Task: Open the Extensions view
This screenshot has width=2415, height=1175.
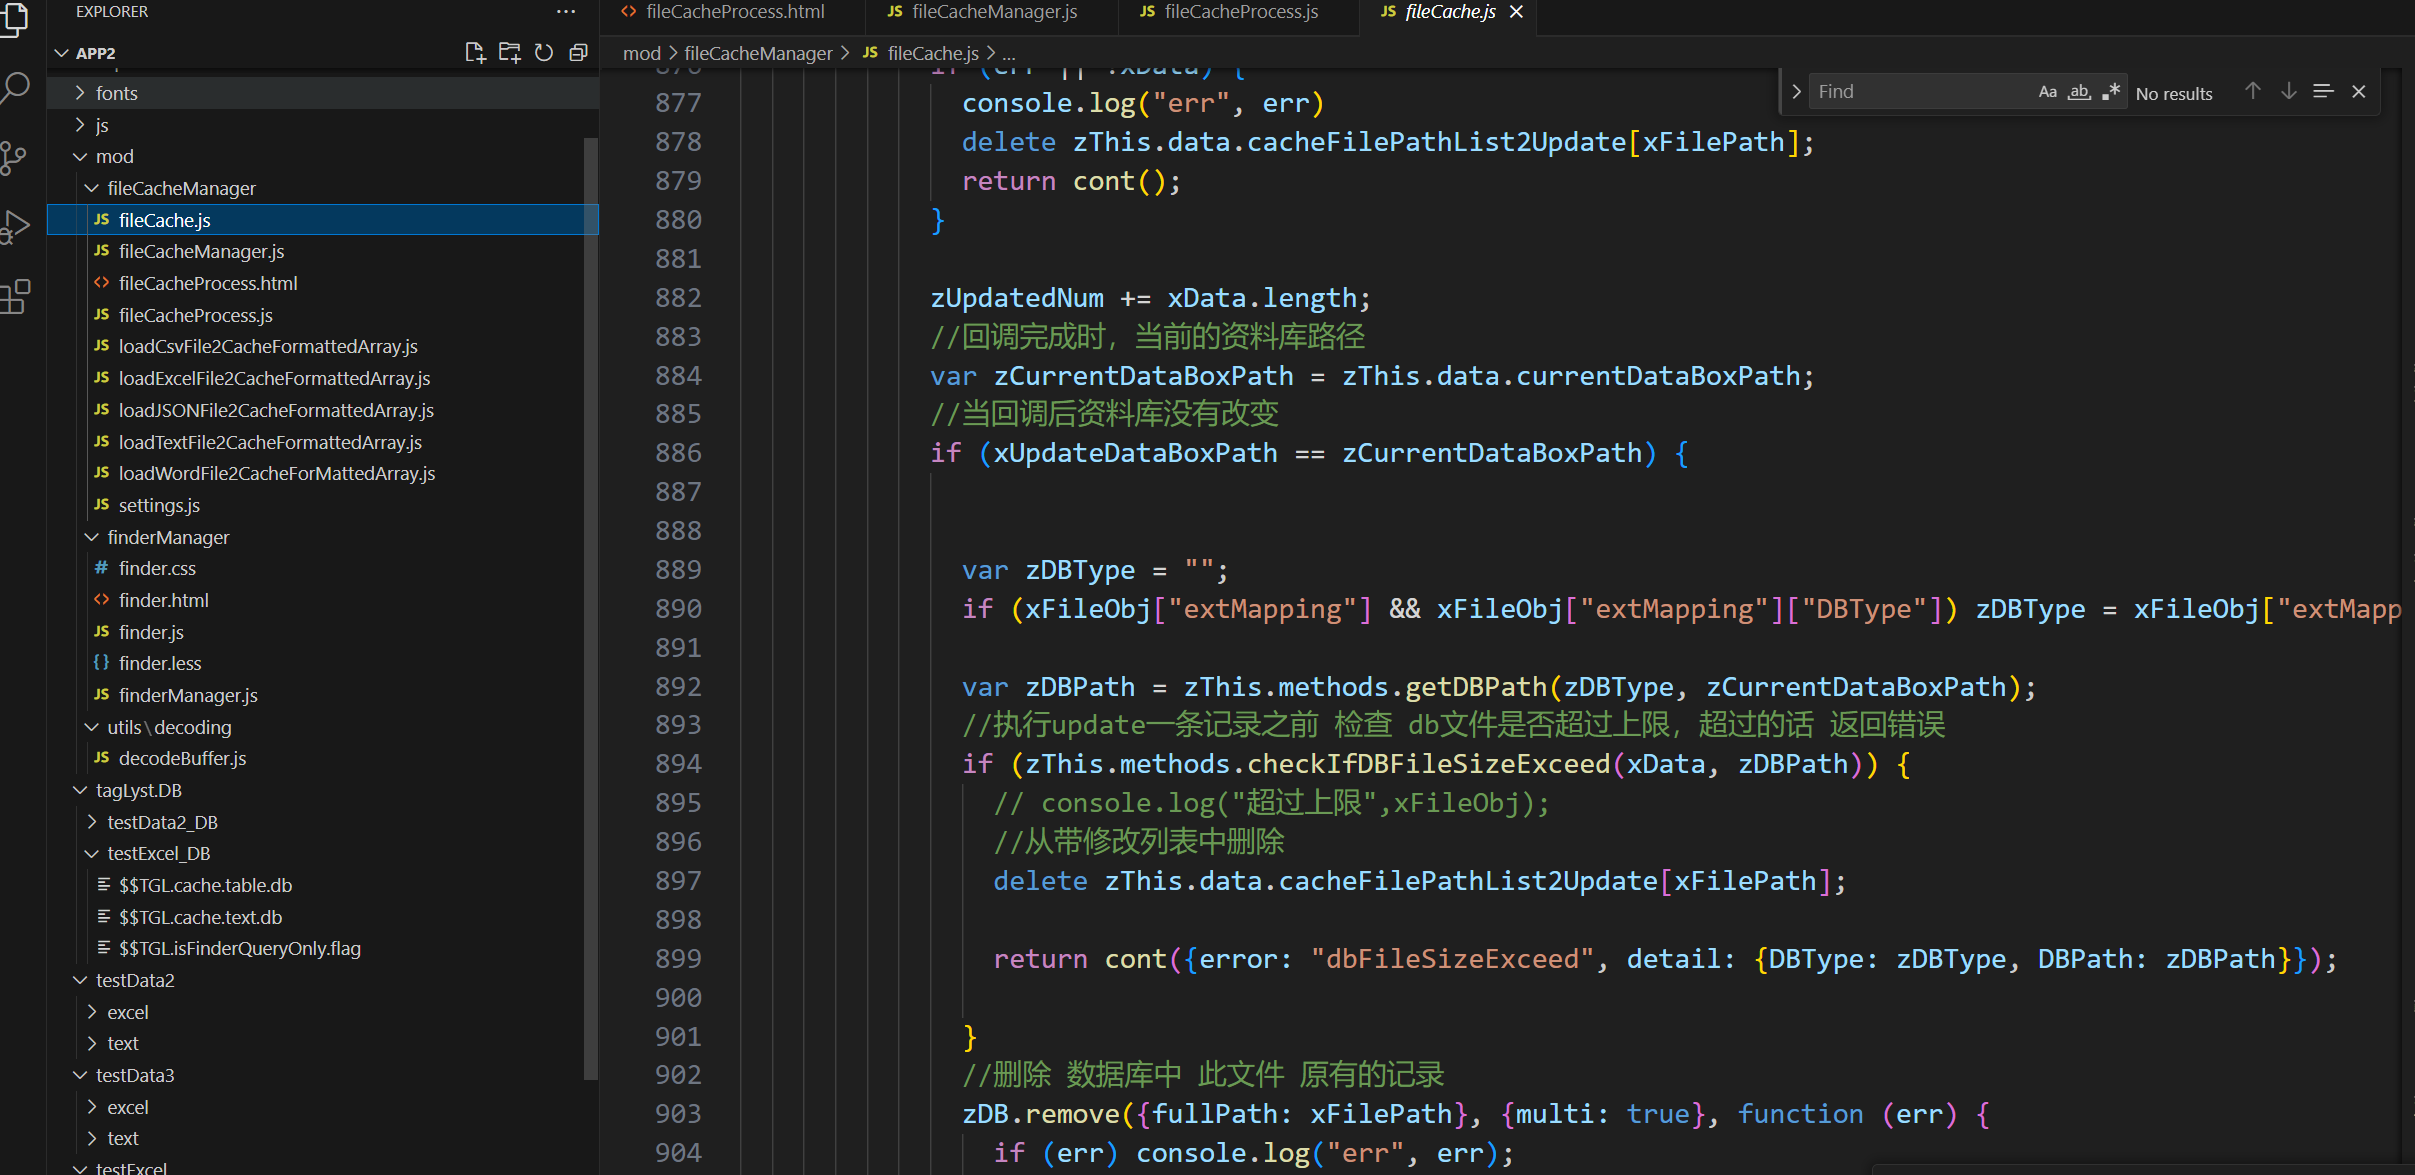Action: [15, 297]
